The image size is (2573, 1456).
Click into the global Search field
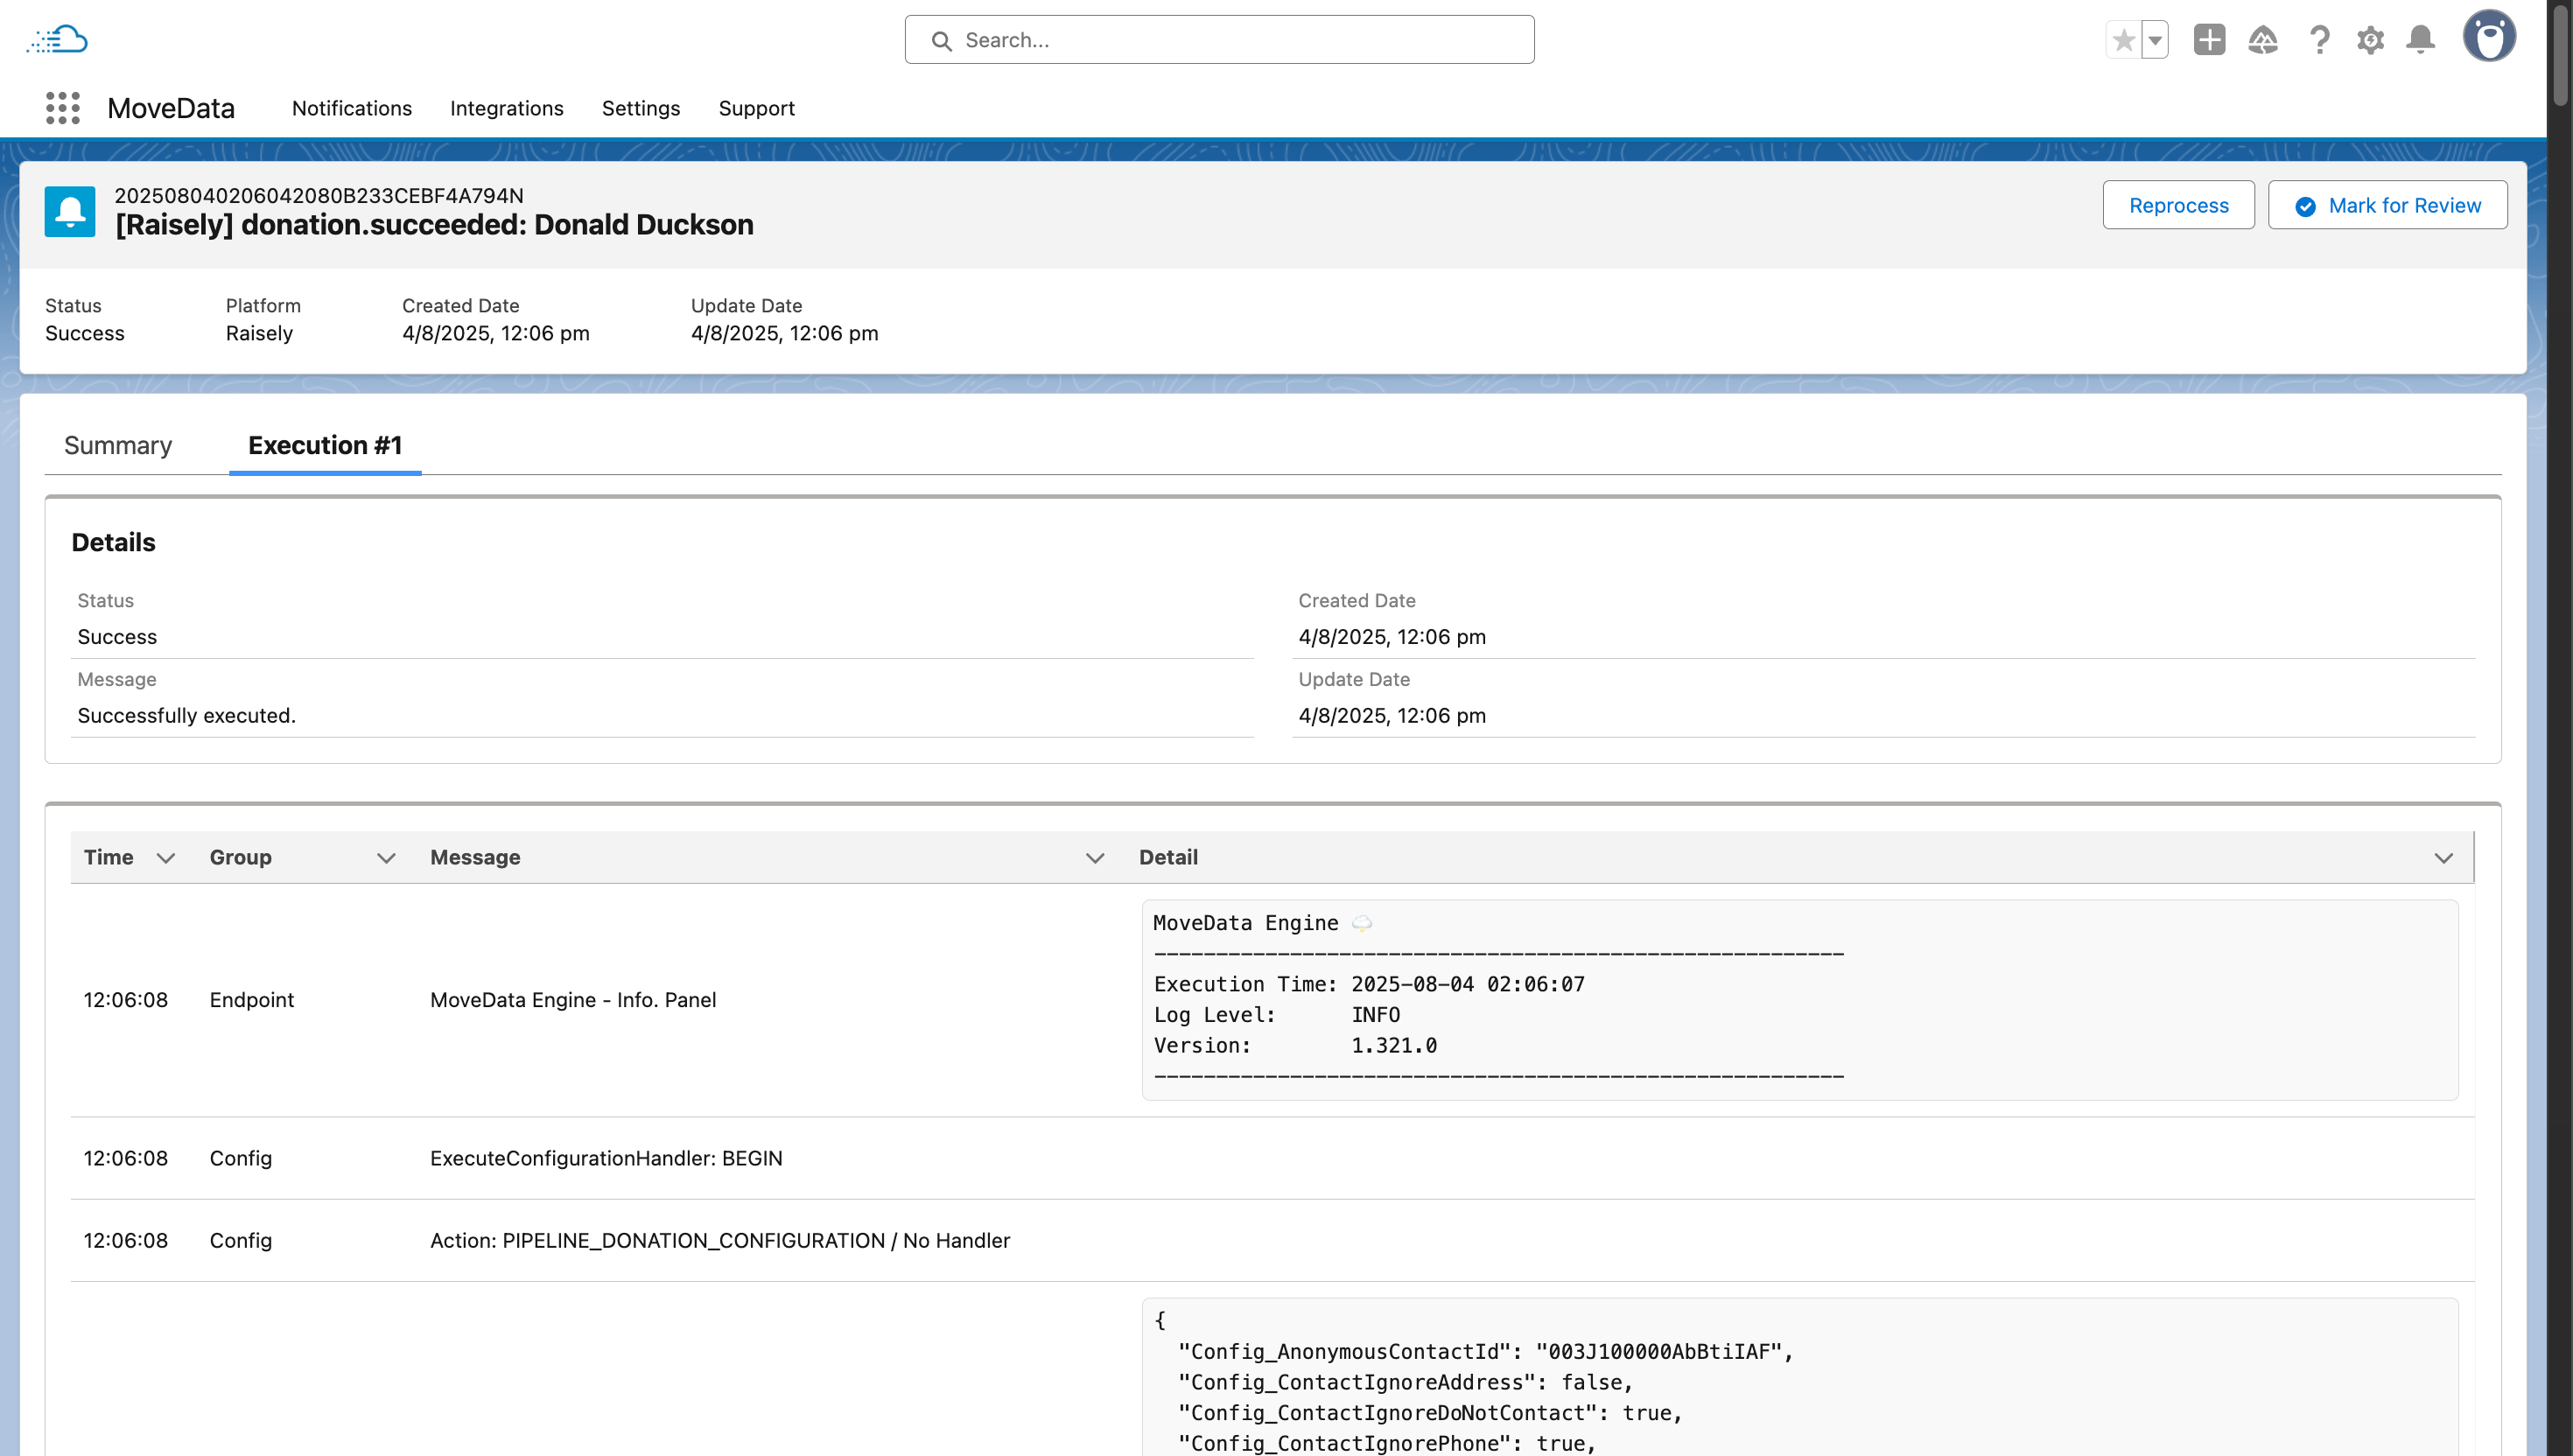[1219, 40]
